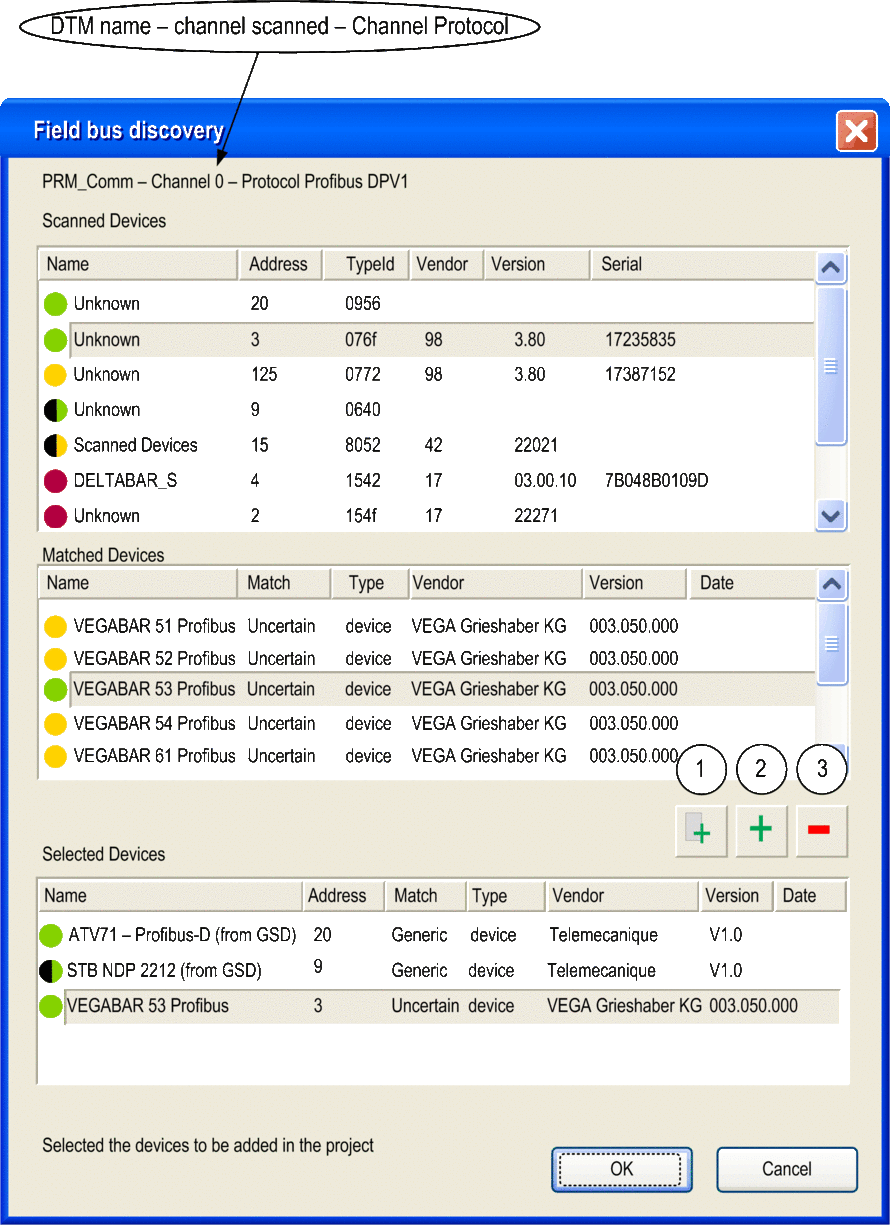This screenshot has height=1225, width=890.
Task: Click green icon beside ATV71 – Profibus-D
Action: pyautogui.click(x=51, y=936)
